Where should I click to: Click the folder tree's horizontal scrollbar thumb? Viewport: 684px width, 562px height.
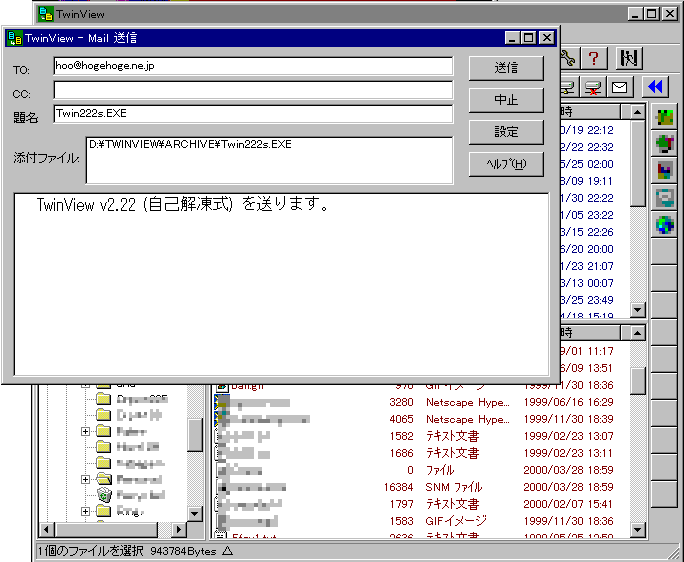tap(106, 530)
